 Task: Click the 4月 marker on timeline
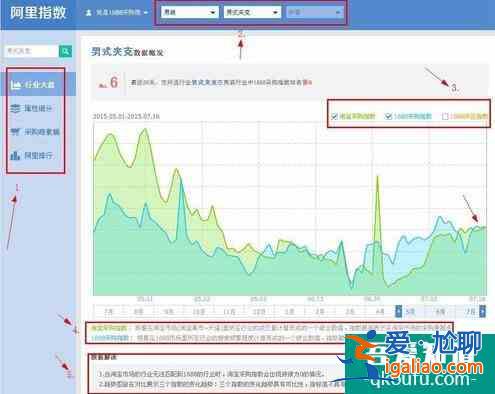tap(380, 312)
